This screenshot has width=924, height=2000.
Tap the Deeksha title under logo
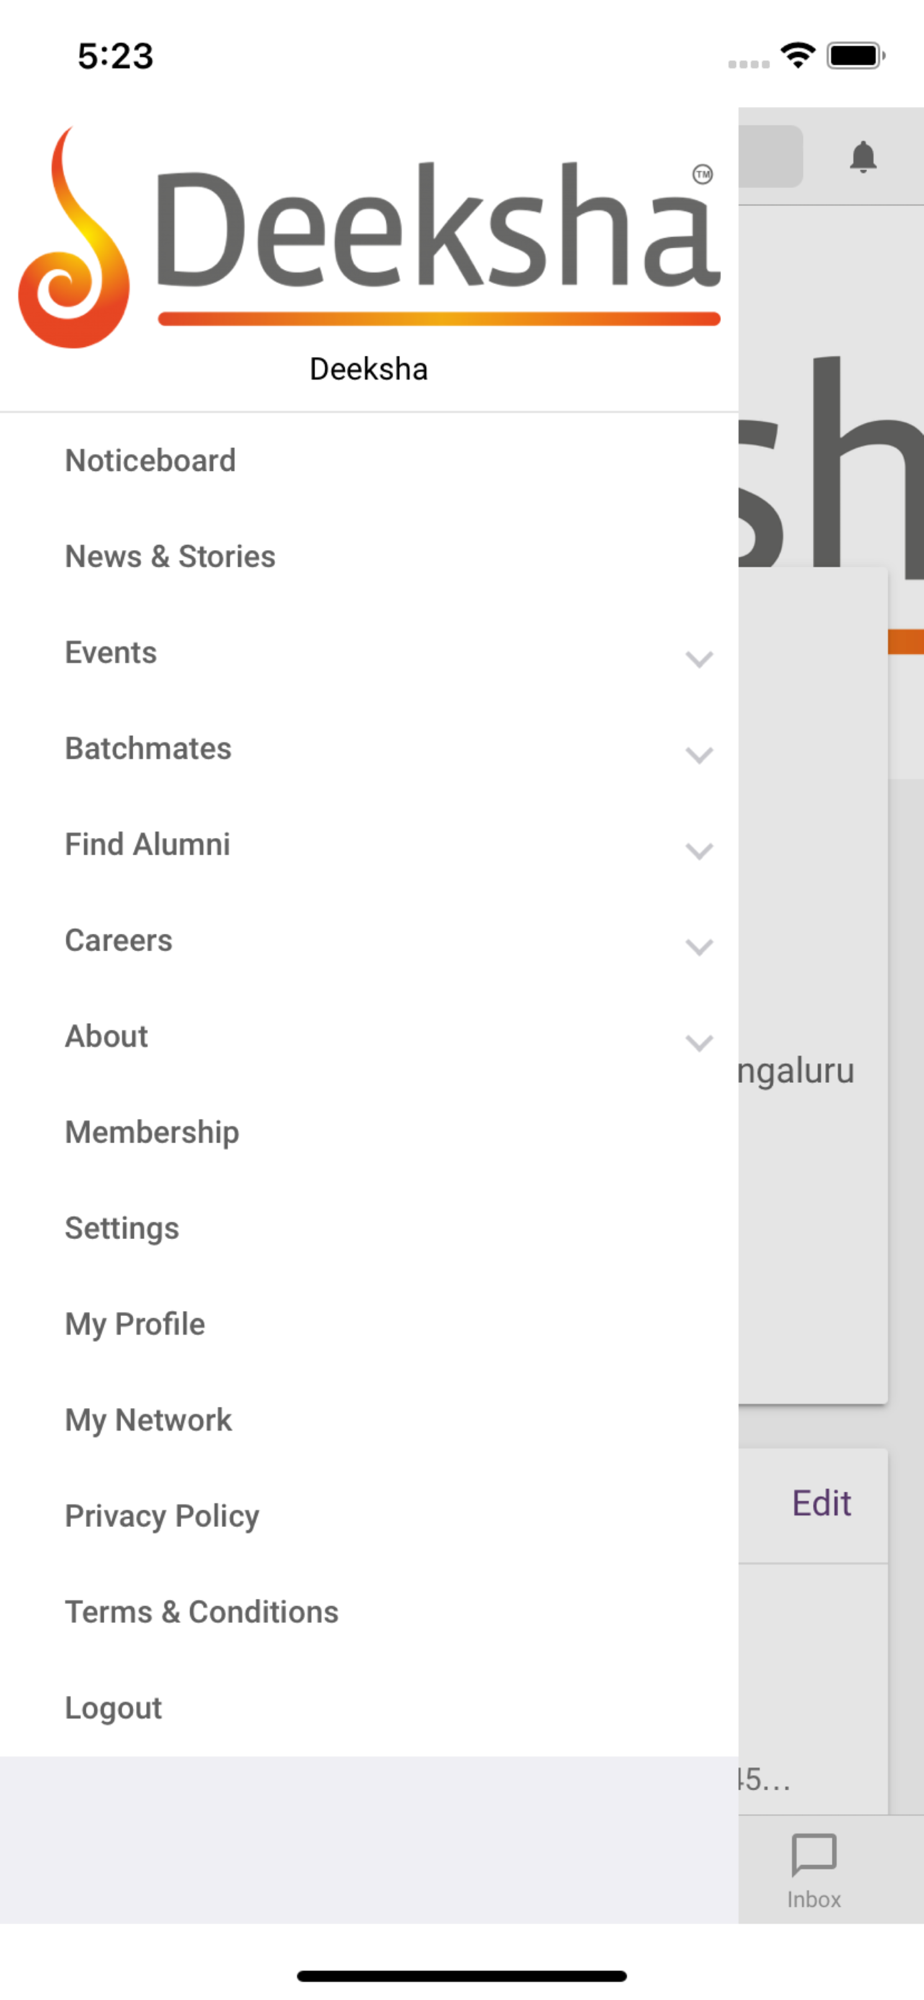369,369
